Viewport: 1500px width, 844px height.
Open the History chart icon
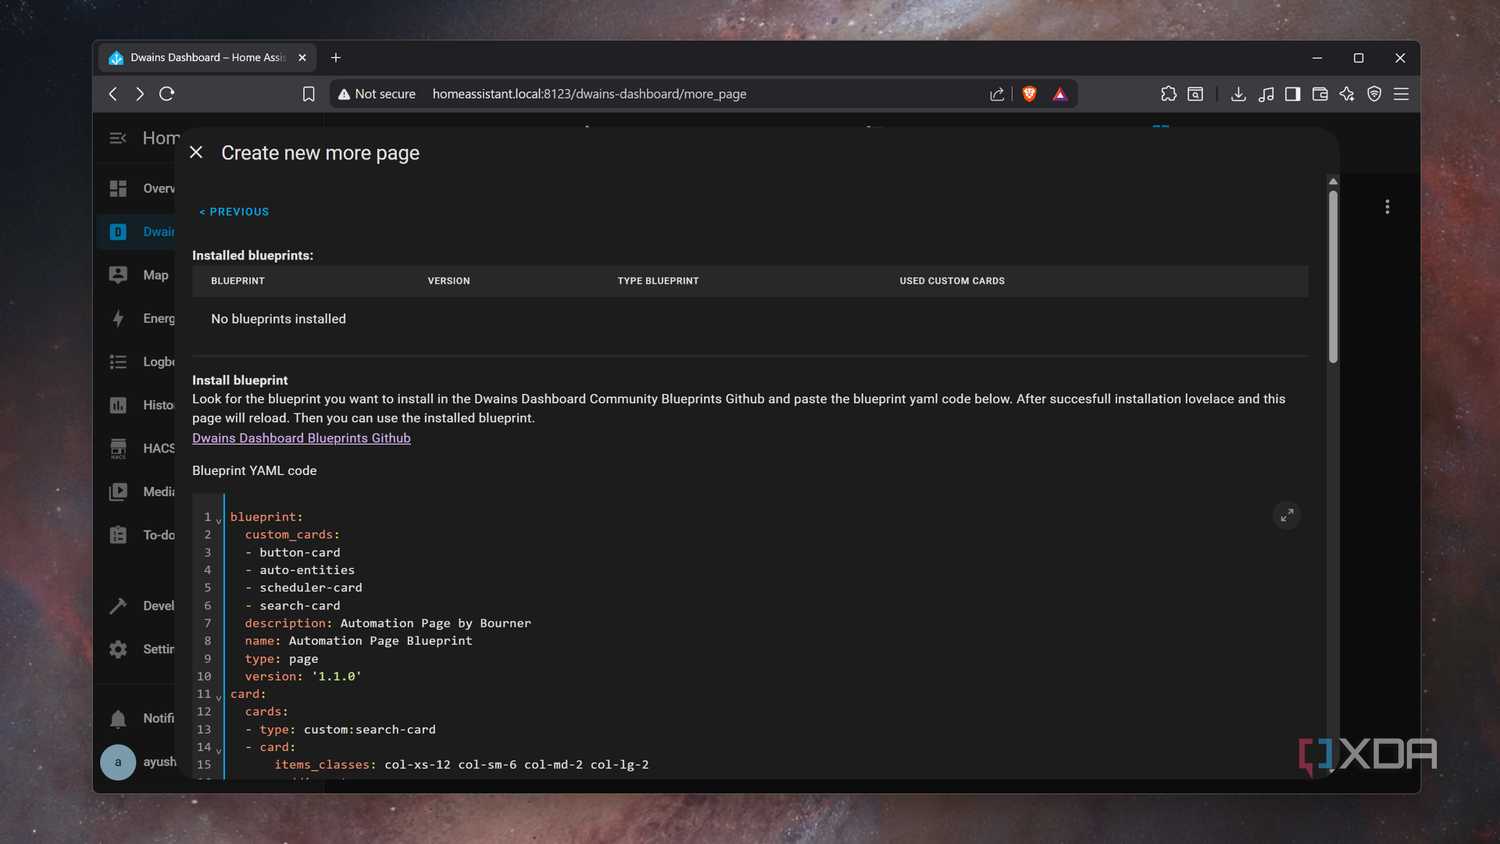click(x=118, y=405)
